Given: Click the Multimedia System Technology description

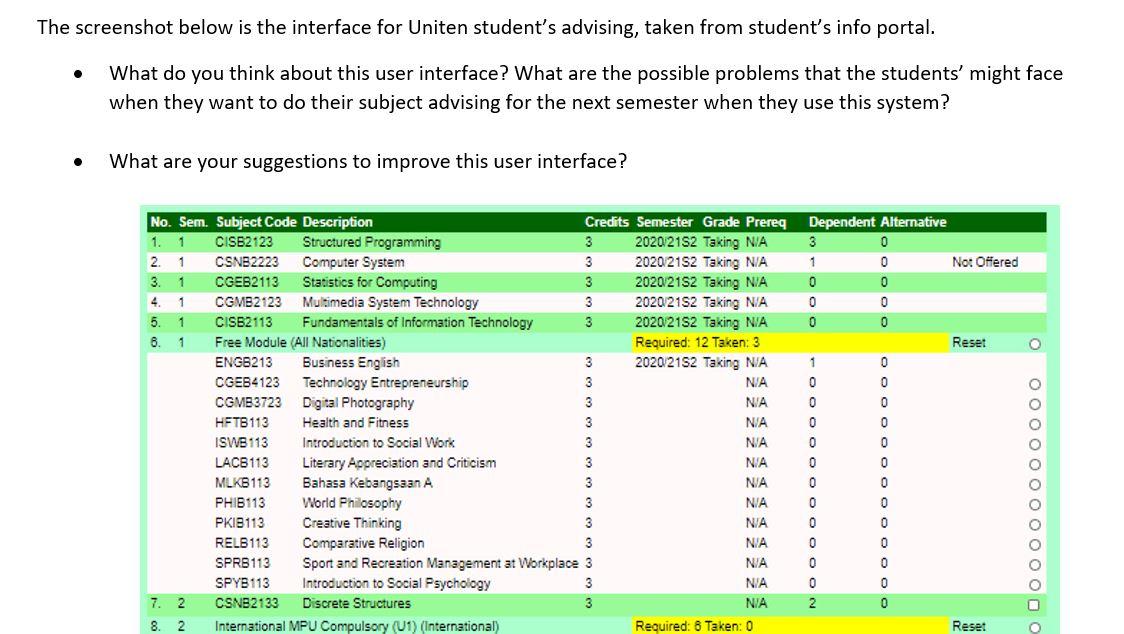Looking at the screenshot, I should (390, 302).
